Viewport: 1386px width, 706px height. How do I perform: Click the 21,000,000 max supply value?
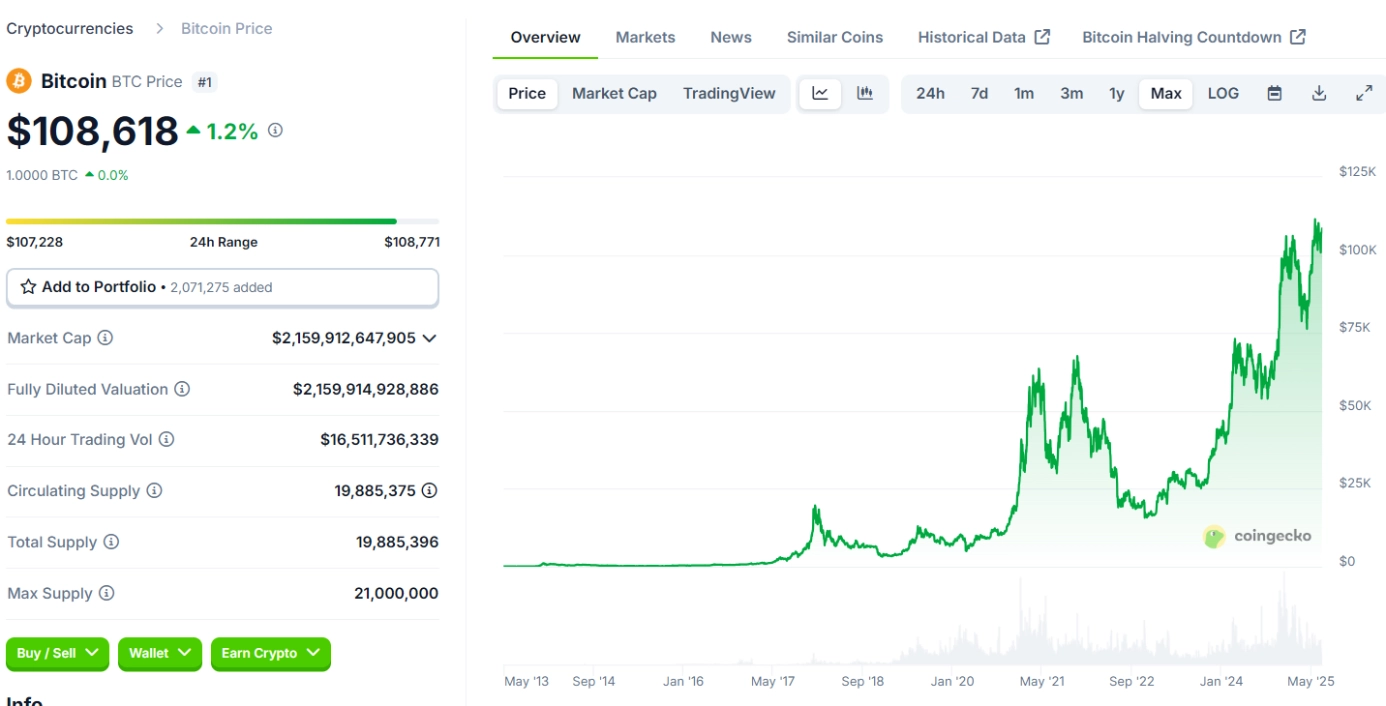396,593
